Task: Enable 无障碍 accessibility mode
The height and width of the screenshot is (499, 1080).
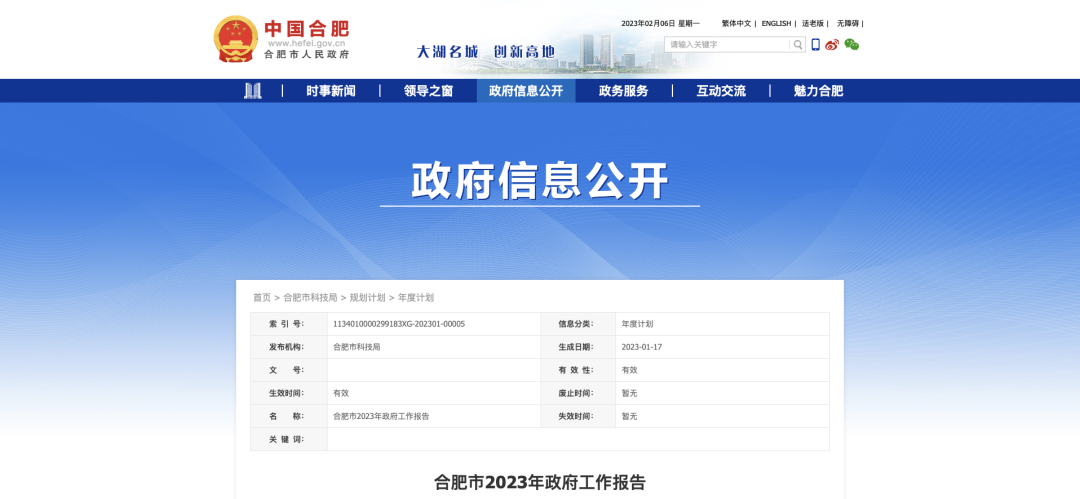Action: point(848,23)
